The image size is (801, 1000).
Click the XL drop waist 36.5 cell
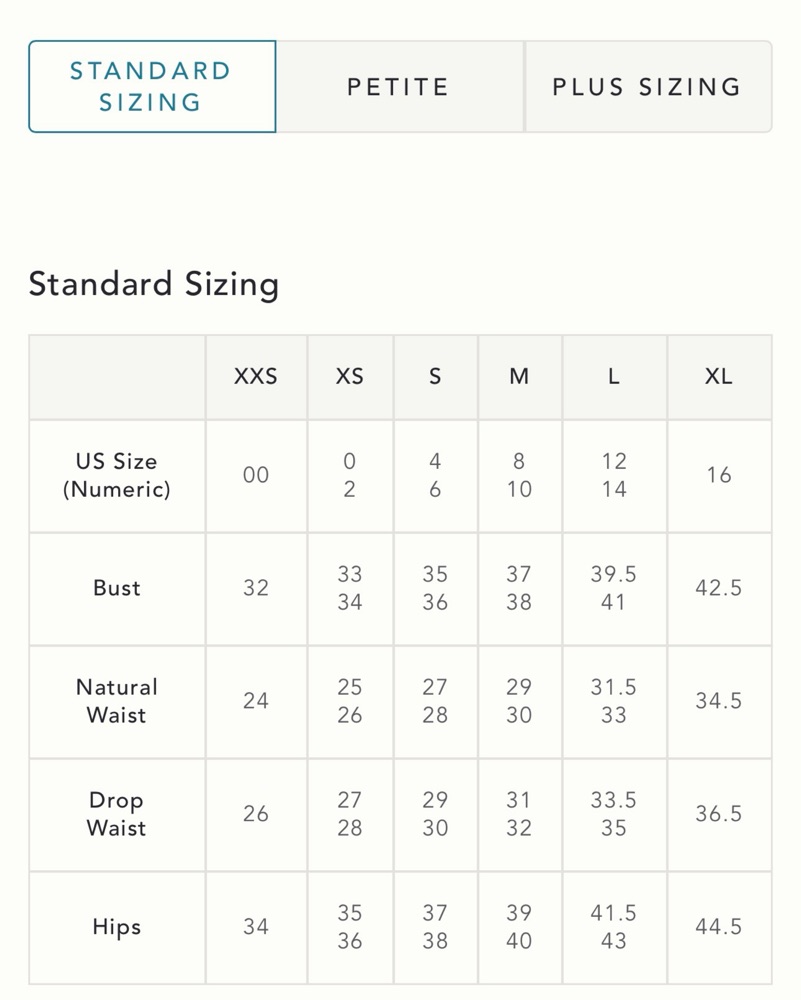(x=719, y=814)
